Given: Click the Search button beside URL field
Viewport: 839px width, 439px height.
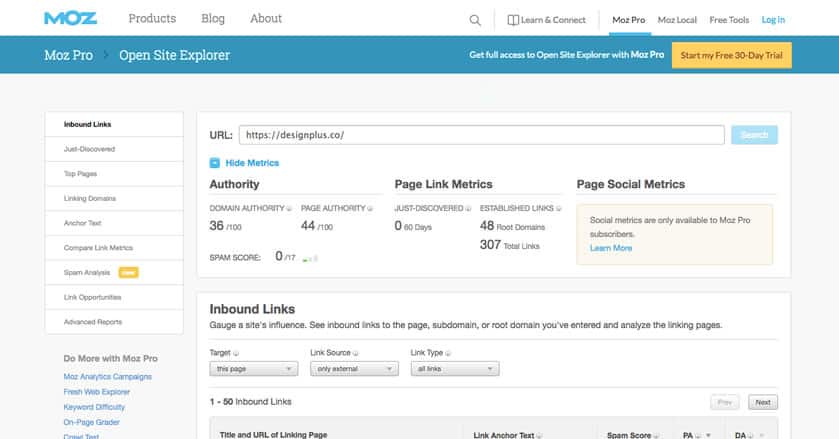Looking at the screenshot, I should coord(754,135).
